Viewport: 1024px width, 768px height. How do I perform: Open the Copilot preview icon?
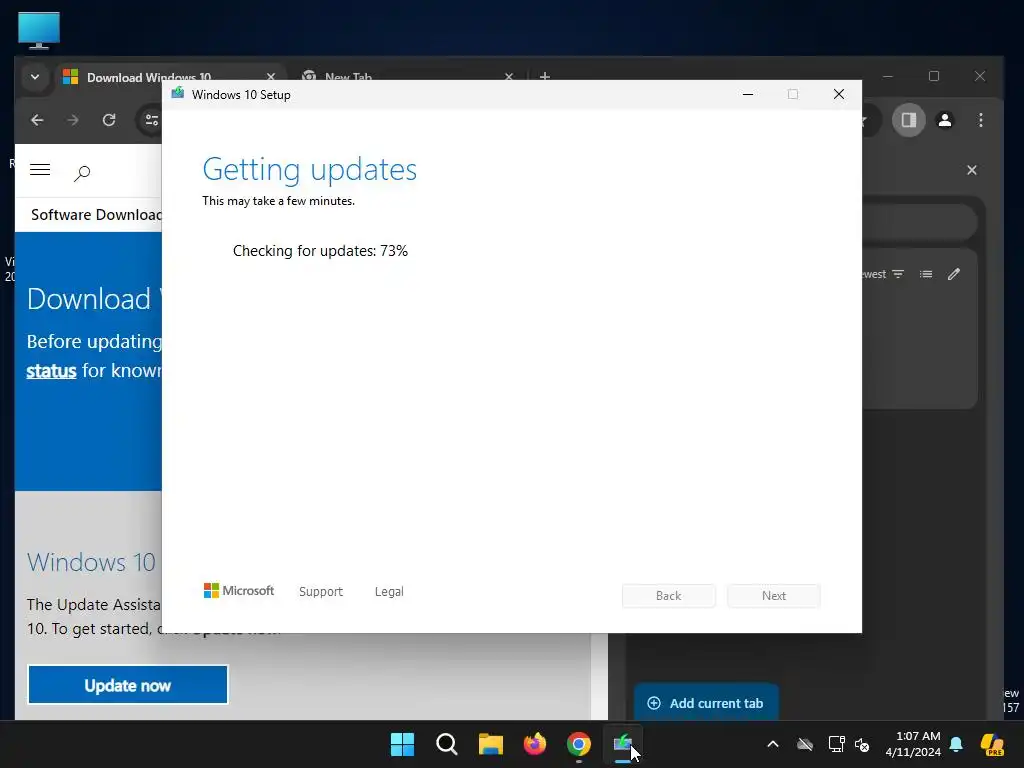(992, 744)
